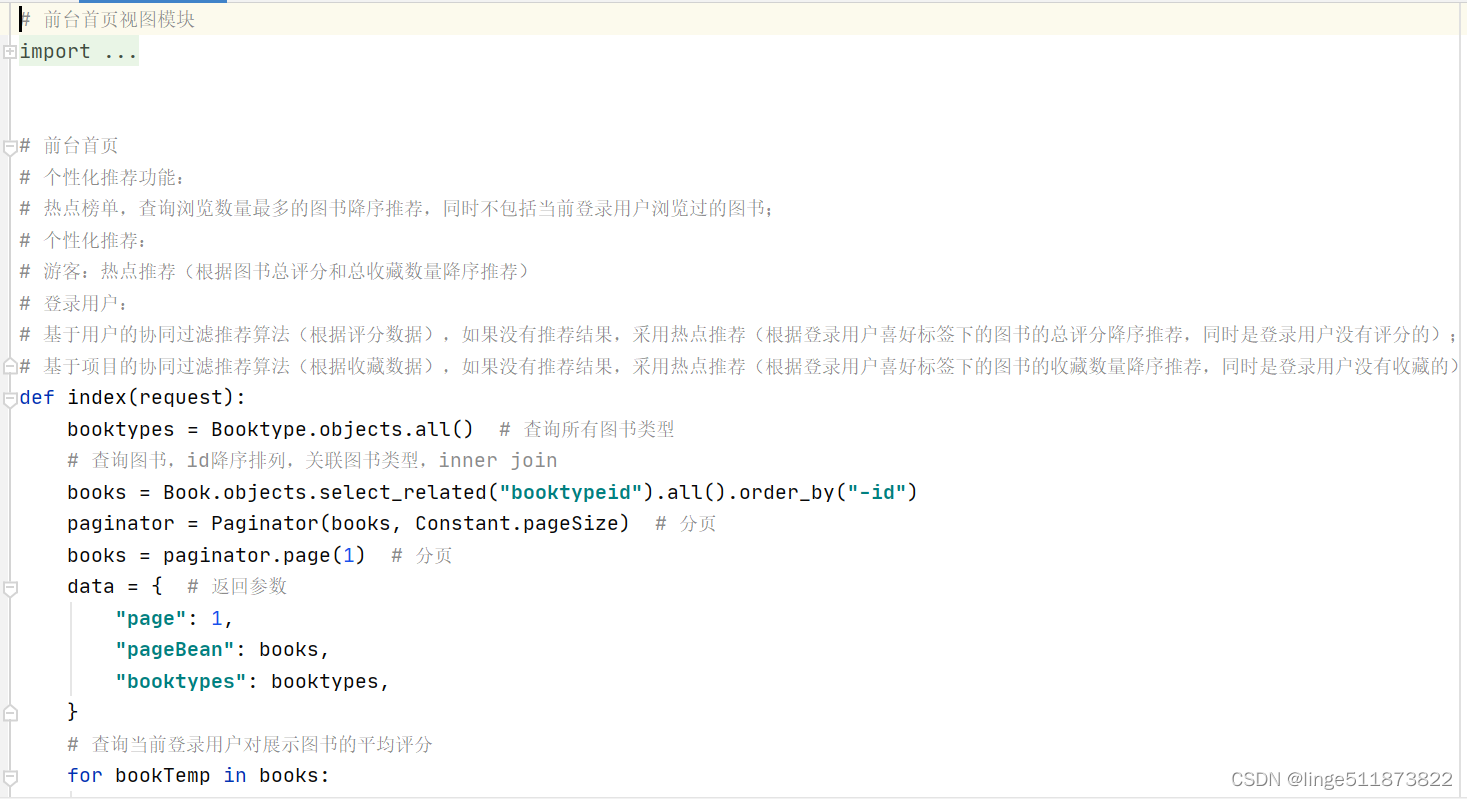Click the '# 热点榜单' comment line
1467x799 pixels.
click(x=396, y=208)
